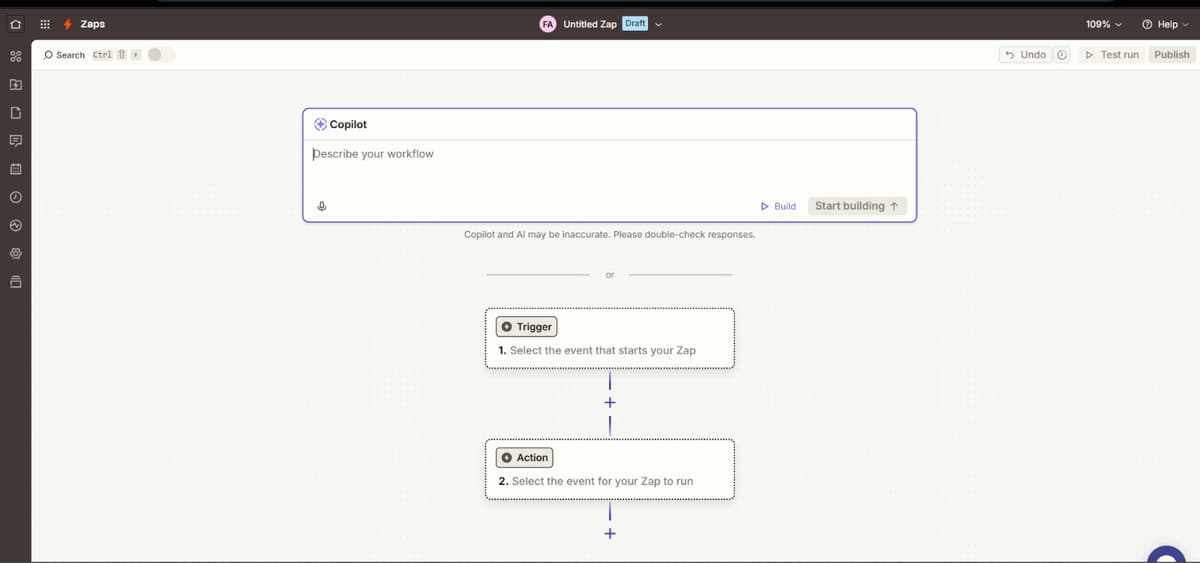Open the calendar sidebar icon

tap(15, 169)
